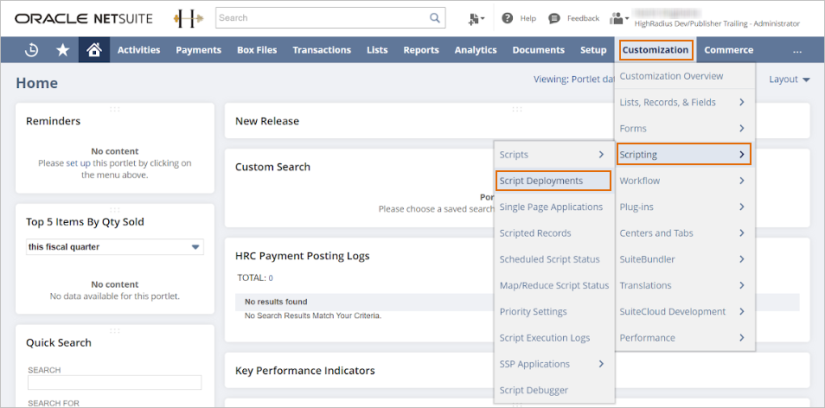Select Priority Settings
This screenshot has width=825, height=408.
click(554, 312)
